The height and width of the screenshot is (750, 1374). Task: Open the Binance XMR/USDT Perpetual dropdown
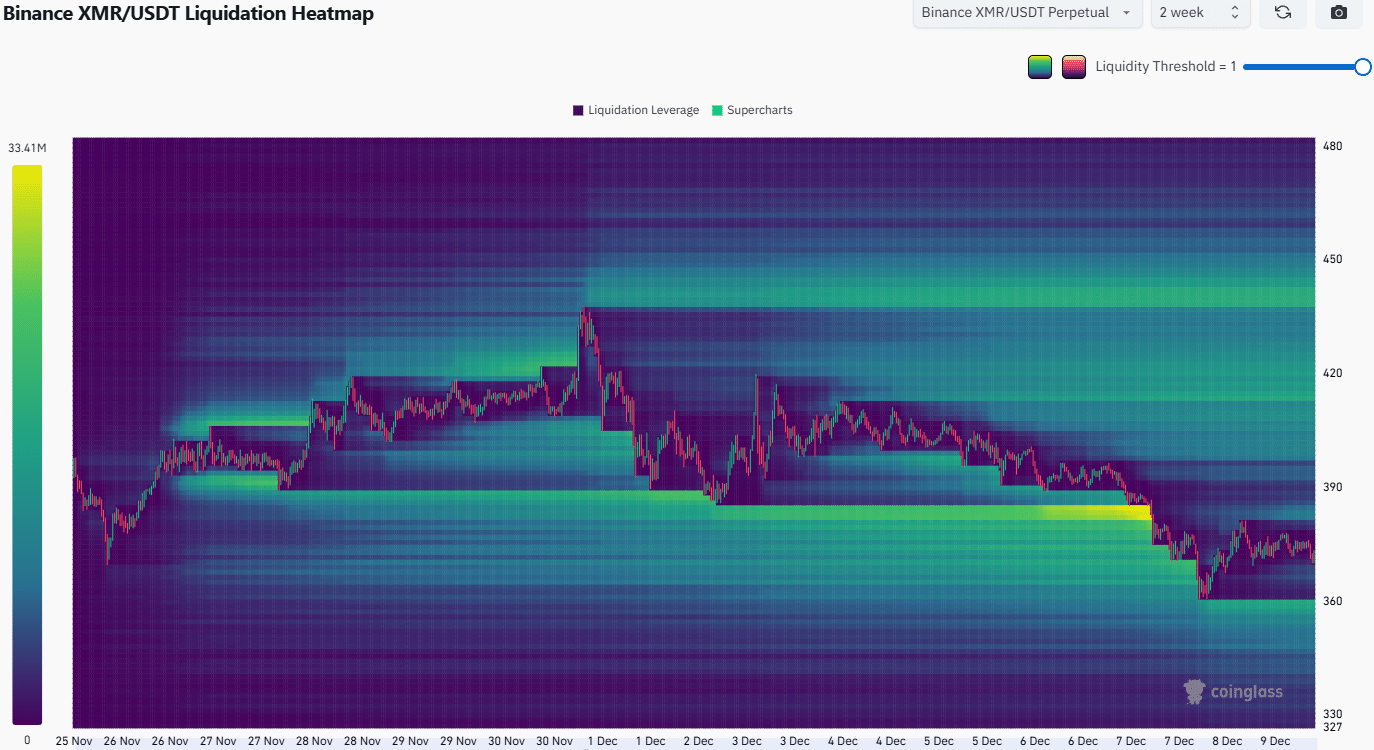1027,13
